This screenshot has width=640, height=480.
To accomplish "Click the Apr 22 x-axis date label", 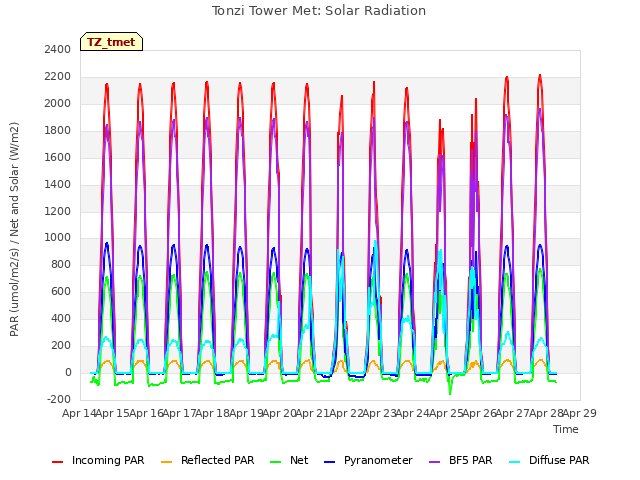I will click(346, 413).
